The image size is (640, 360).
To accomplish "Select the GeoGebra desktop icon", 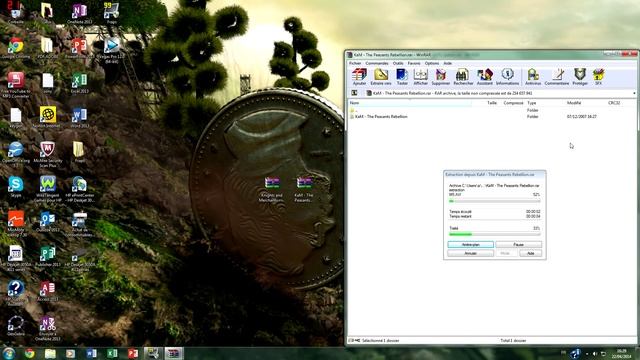I will tap(16, 326).
